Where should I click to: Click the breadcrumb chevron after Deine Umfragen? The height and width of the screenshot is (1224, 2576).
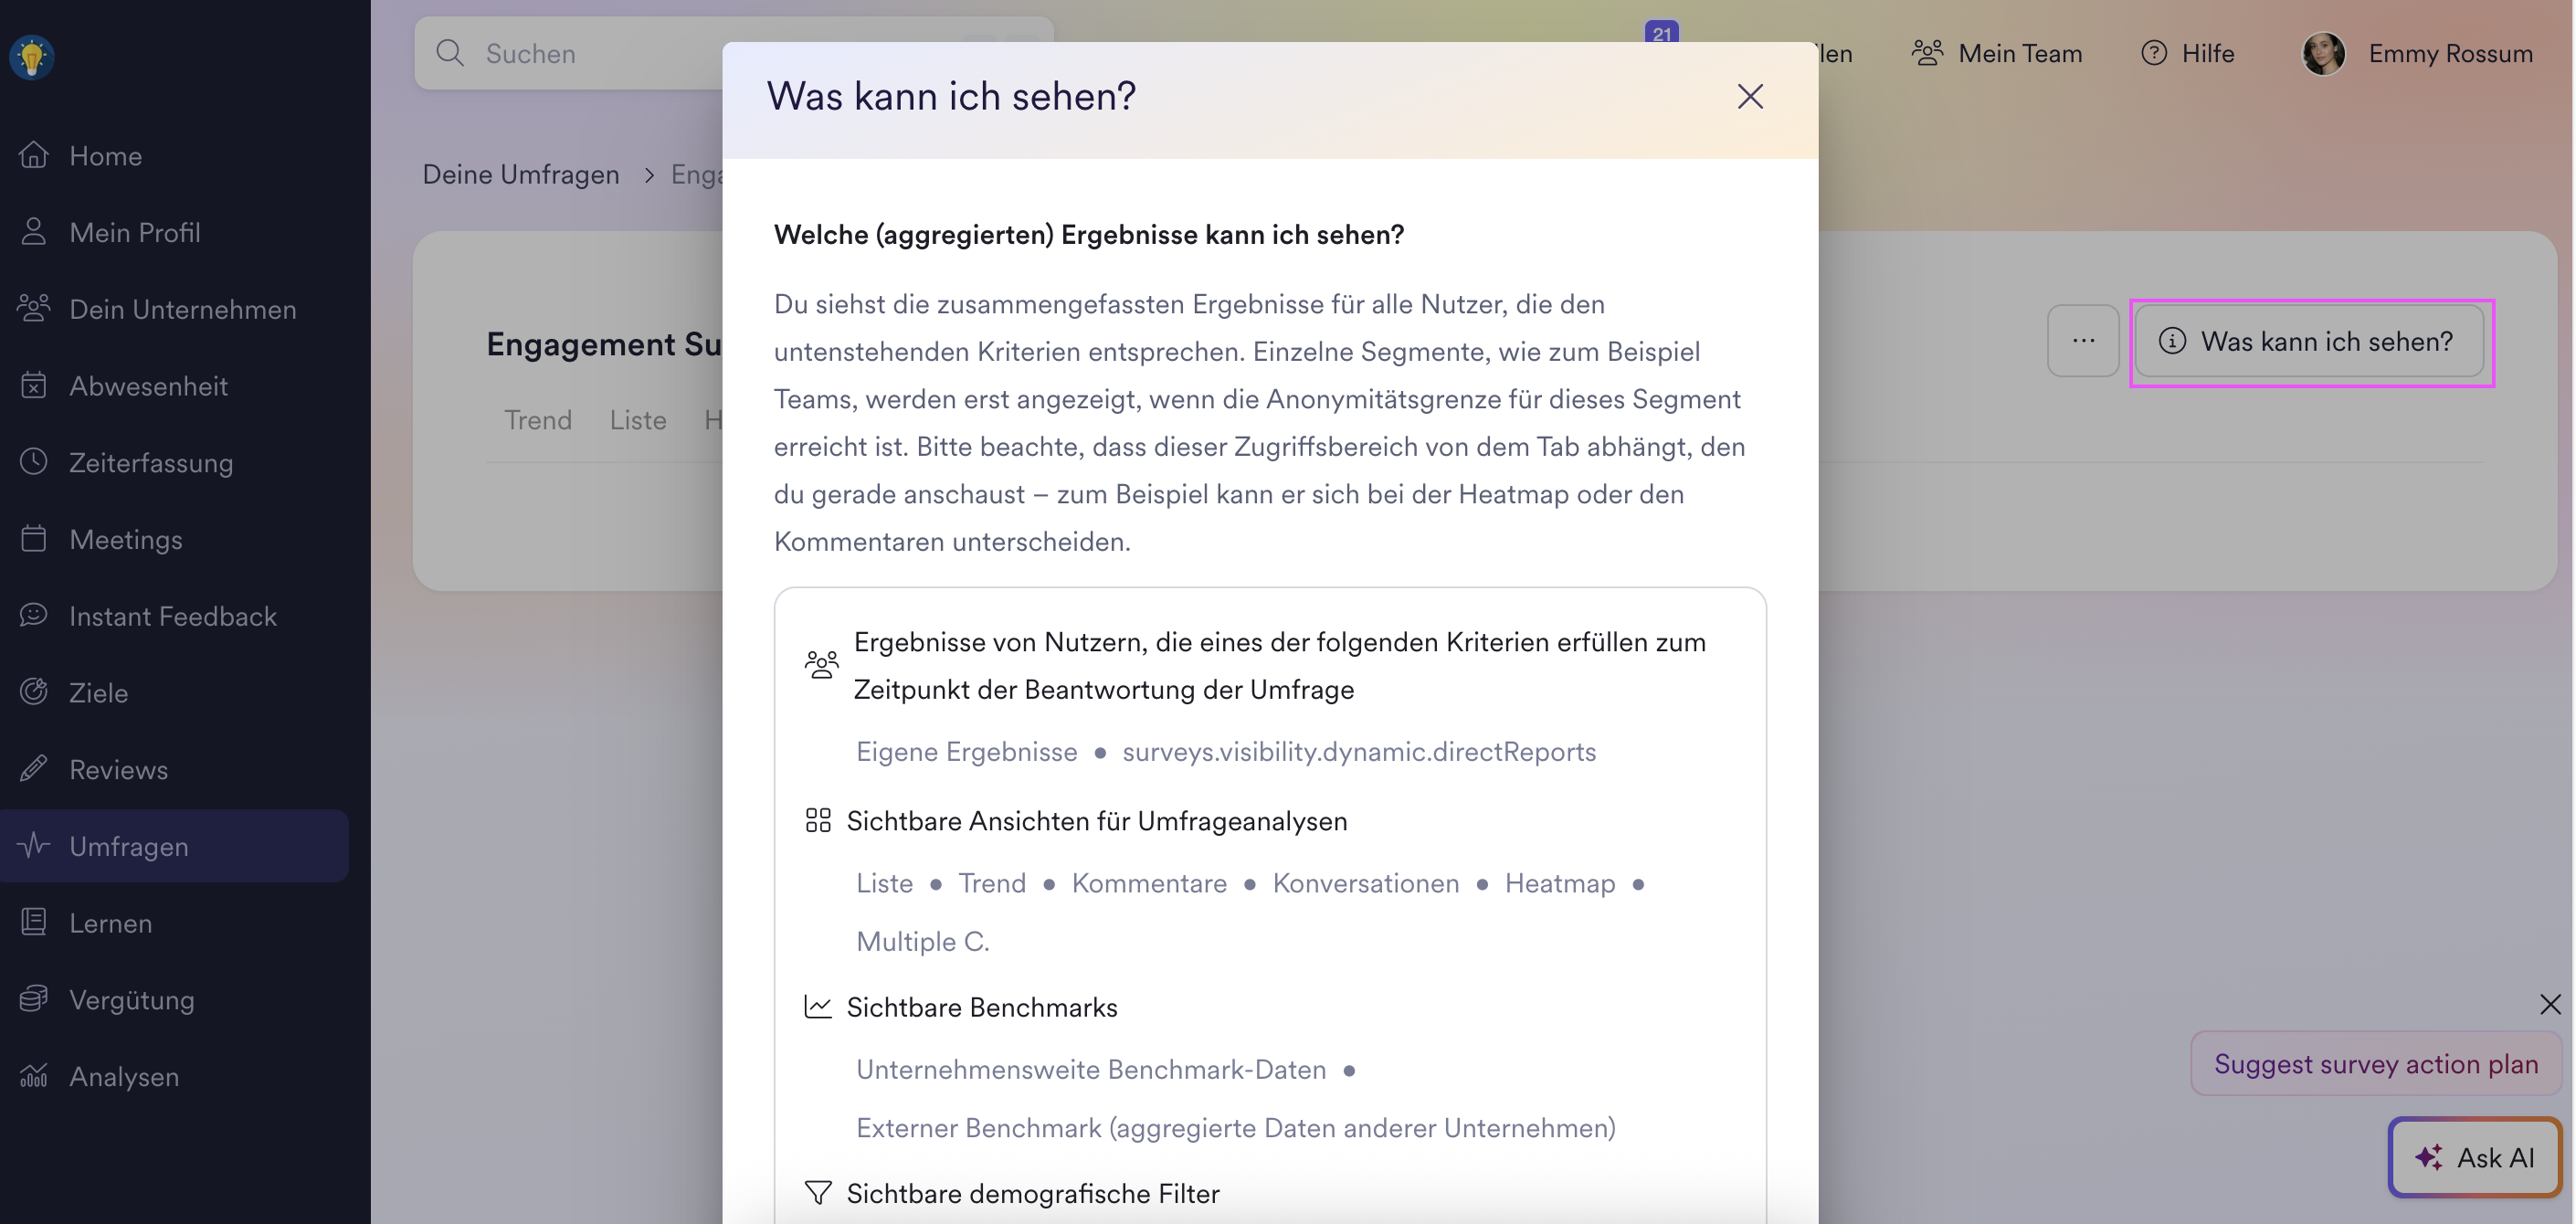[x=649, y=175]
